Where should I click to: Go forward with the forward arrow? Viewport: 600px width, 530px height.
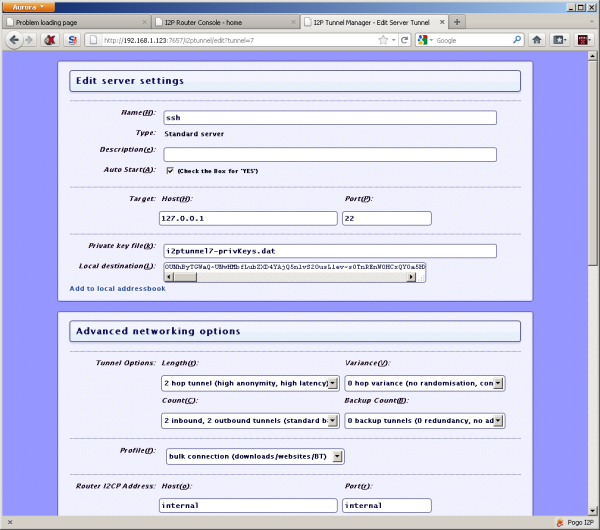pyautogui.click(x=29, y=40)
